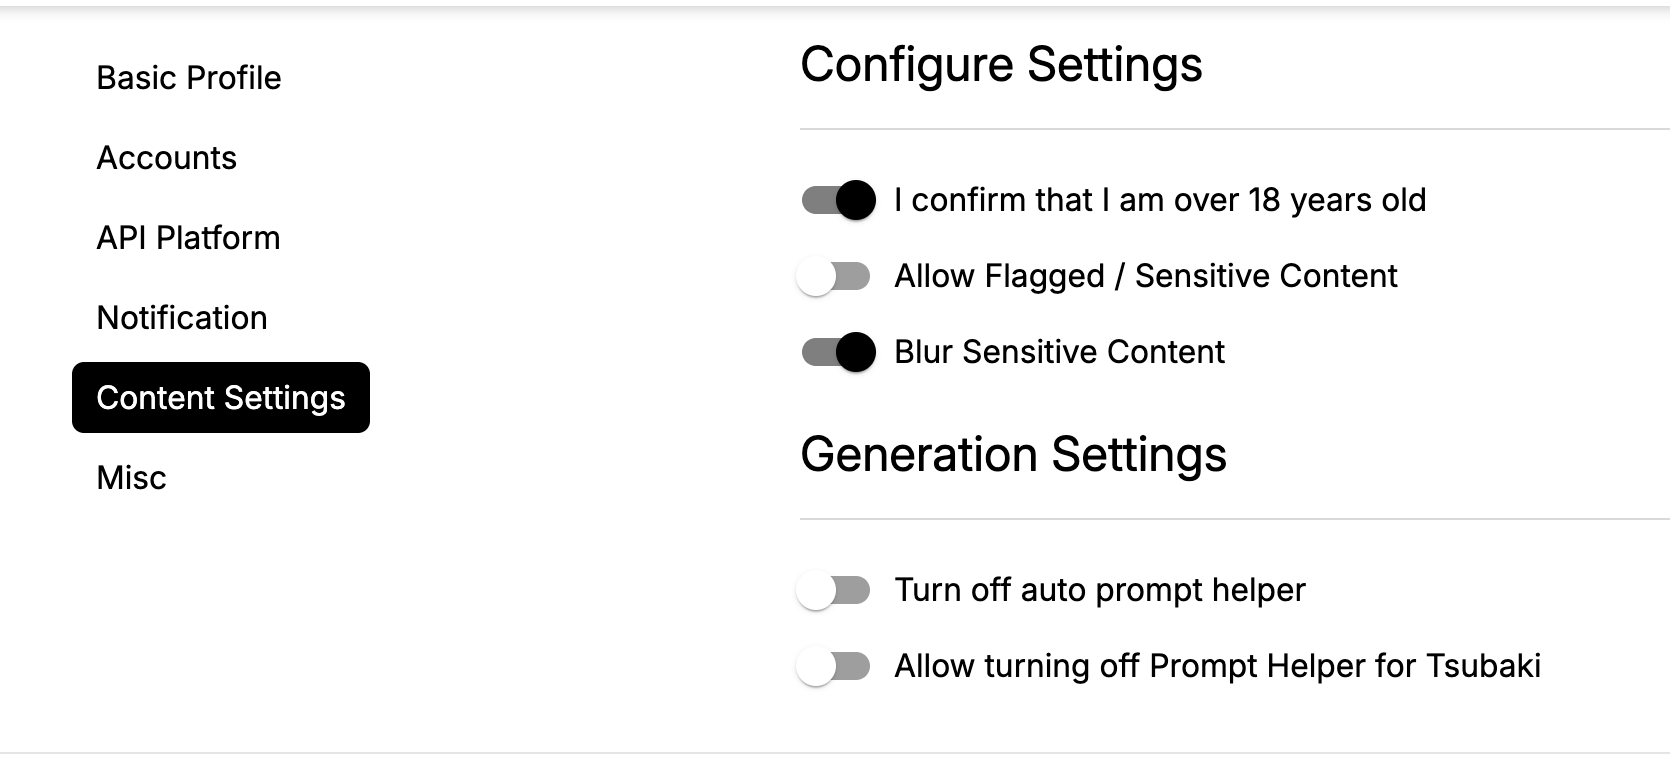Image resolution: width=1670 pixels, height=766 pixels.
Task: Enable the Allow Flagged / Sensitive Content switch
Action: (x=834, y=276)
